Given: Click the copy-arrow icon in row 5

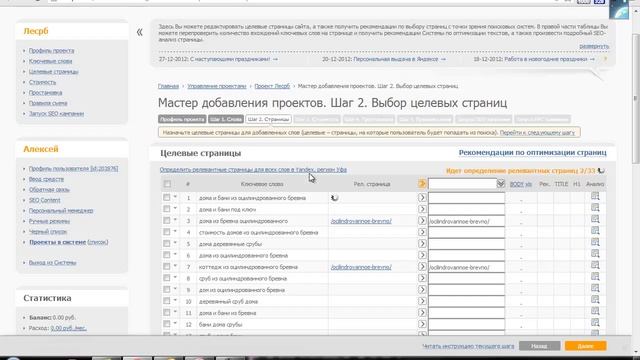Looking at the screenshot, I should (x=422, y=244).
